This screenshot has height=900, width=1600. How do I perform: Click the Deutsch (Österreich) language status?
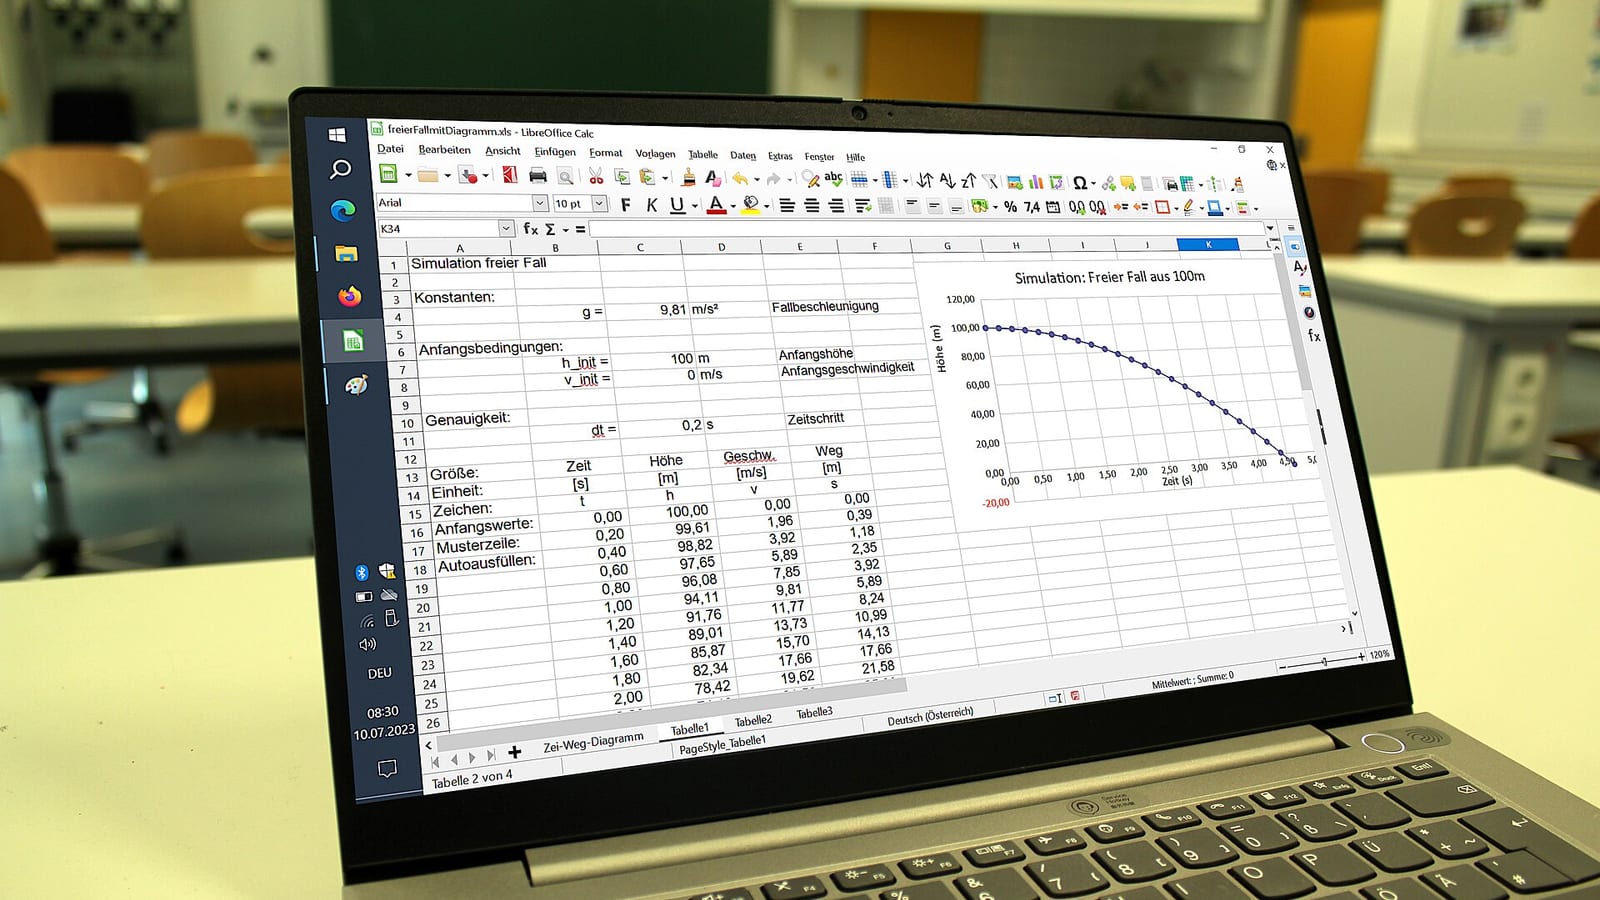930,715
